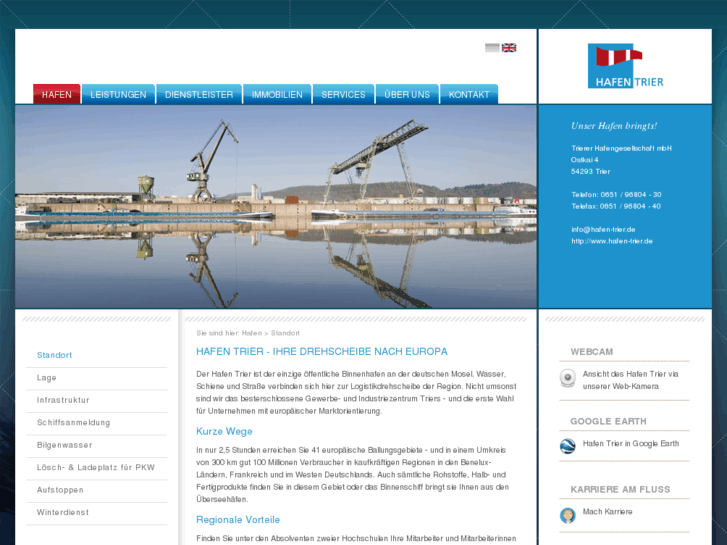Open the Leistungen navigation tab
The width and height of the screenshot is (727, 545).
[118, 94]
